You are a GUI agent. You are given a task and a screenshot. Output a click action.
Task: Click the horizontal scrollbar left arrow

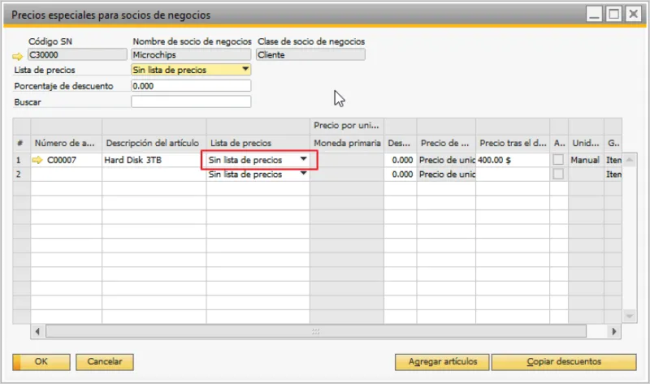pos(38,331)
